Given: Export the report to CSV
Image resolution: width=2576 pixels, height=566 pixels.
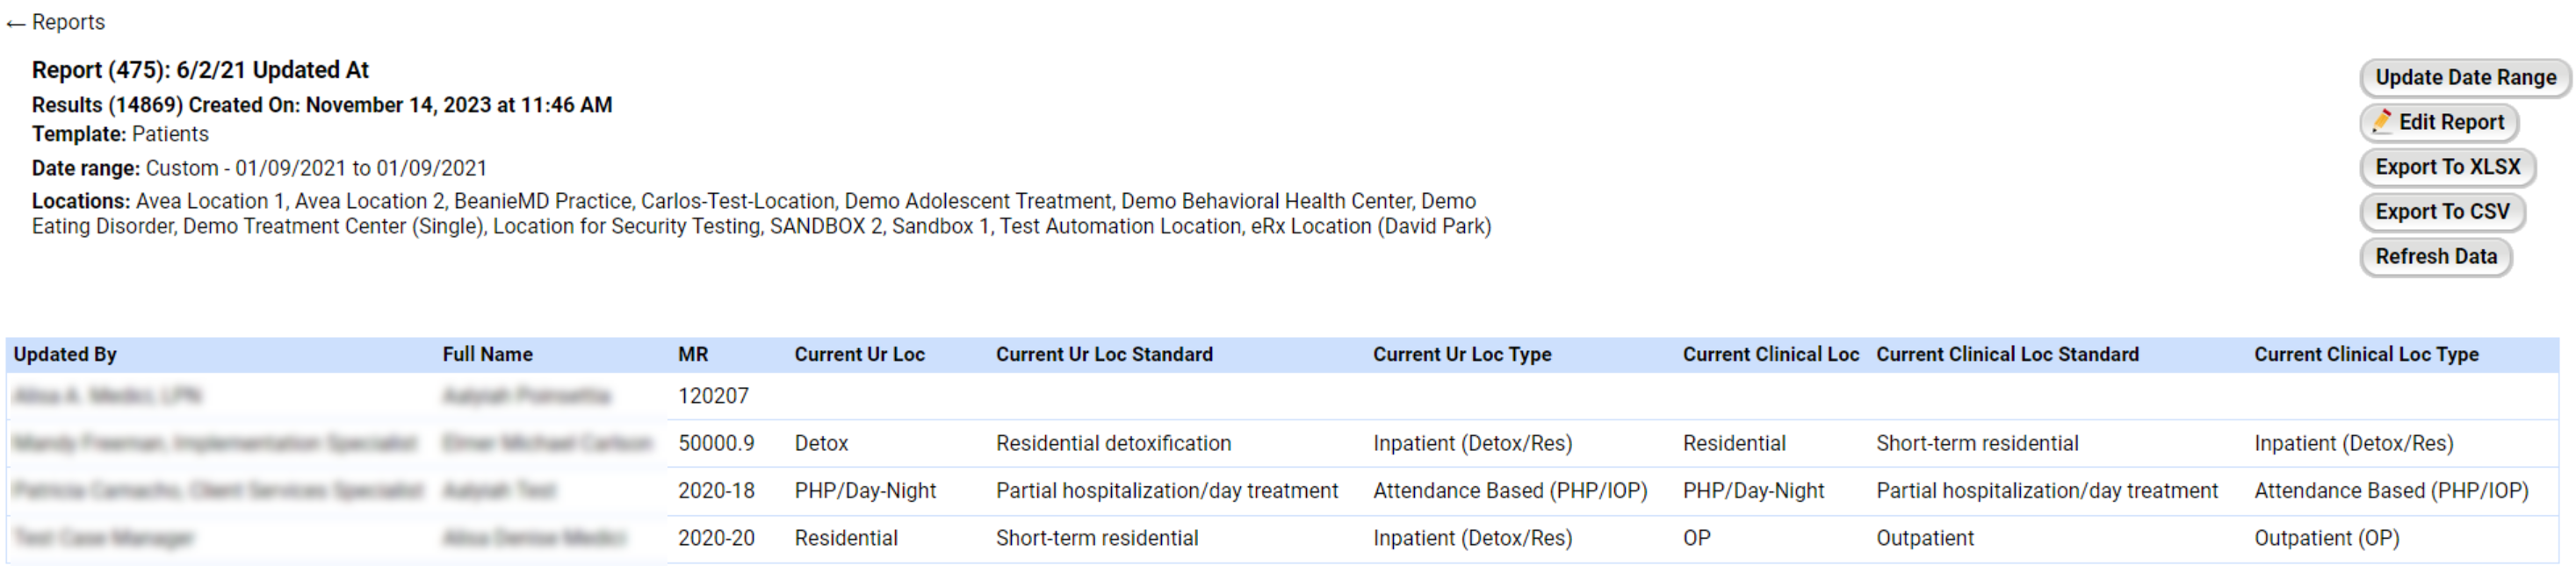Looking at the screenshot, I should coord(2442,211).
